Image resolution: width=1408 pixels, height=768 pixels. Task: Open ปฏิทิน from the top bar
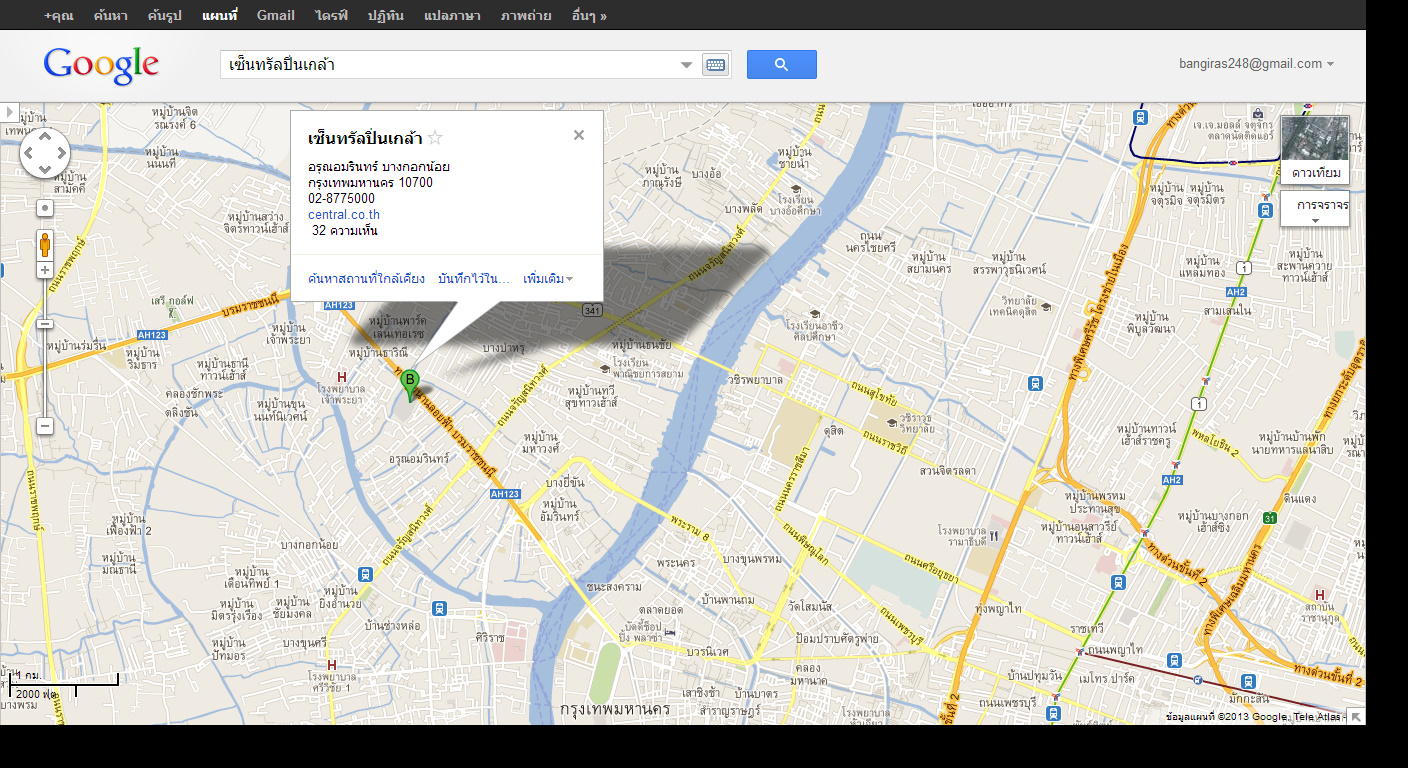(386, 15)
